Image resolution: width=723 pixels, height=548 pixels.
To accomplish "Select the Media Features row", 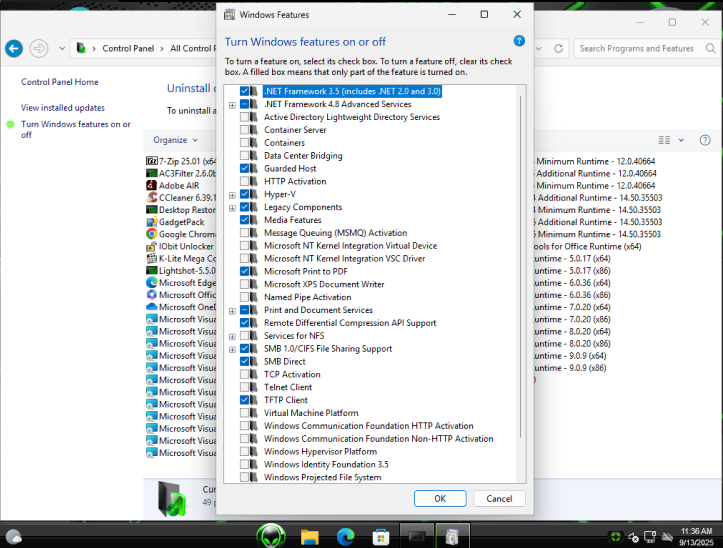I will (x=292, y=220).
